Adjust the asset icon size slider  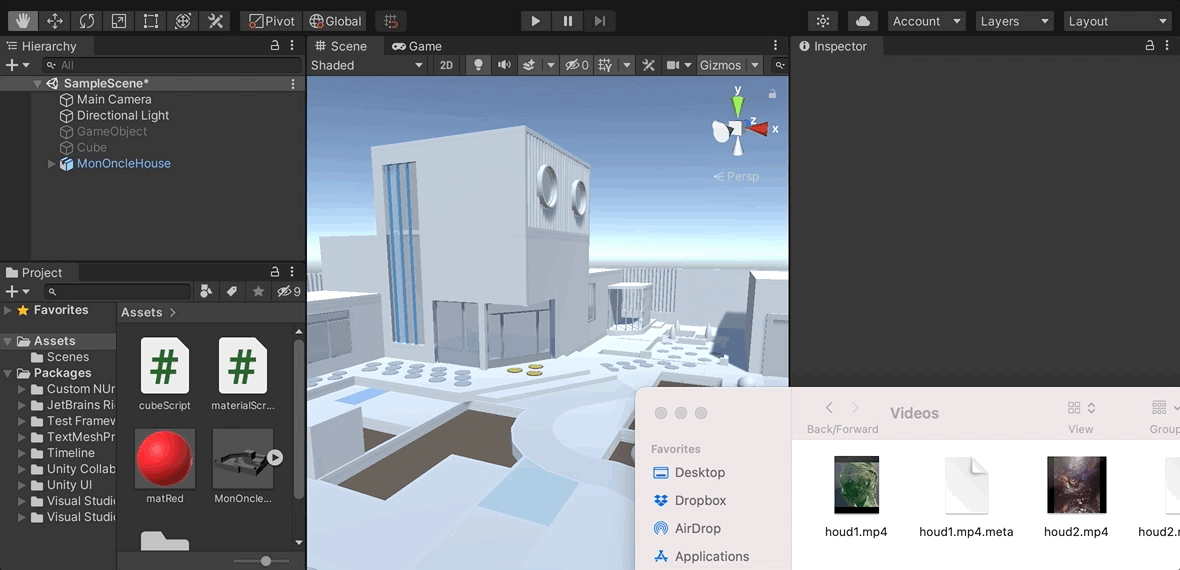pyautogui.click(x=266, y=561)
